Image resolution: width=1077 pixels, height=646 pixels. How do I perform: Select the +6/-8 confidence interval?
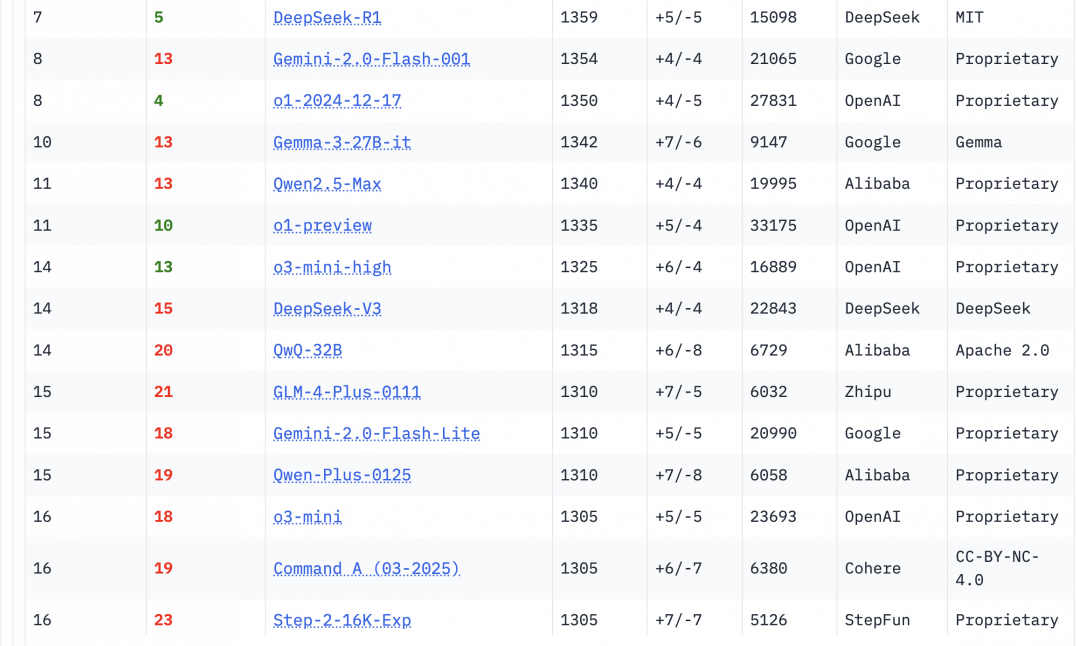[679, 350]
